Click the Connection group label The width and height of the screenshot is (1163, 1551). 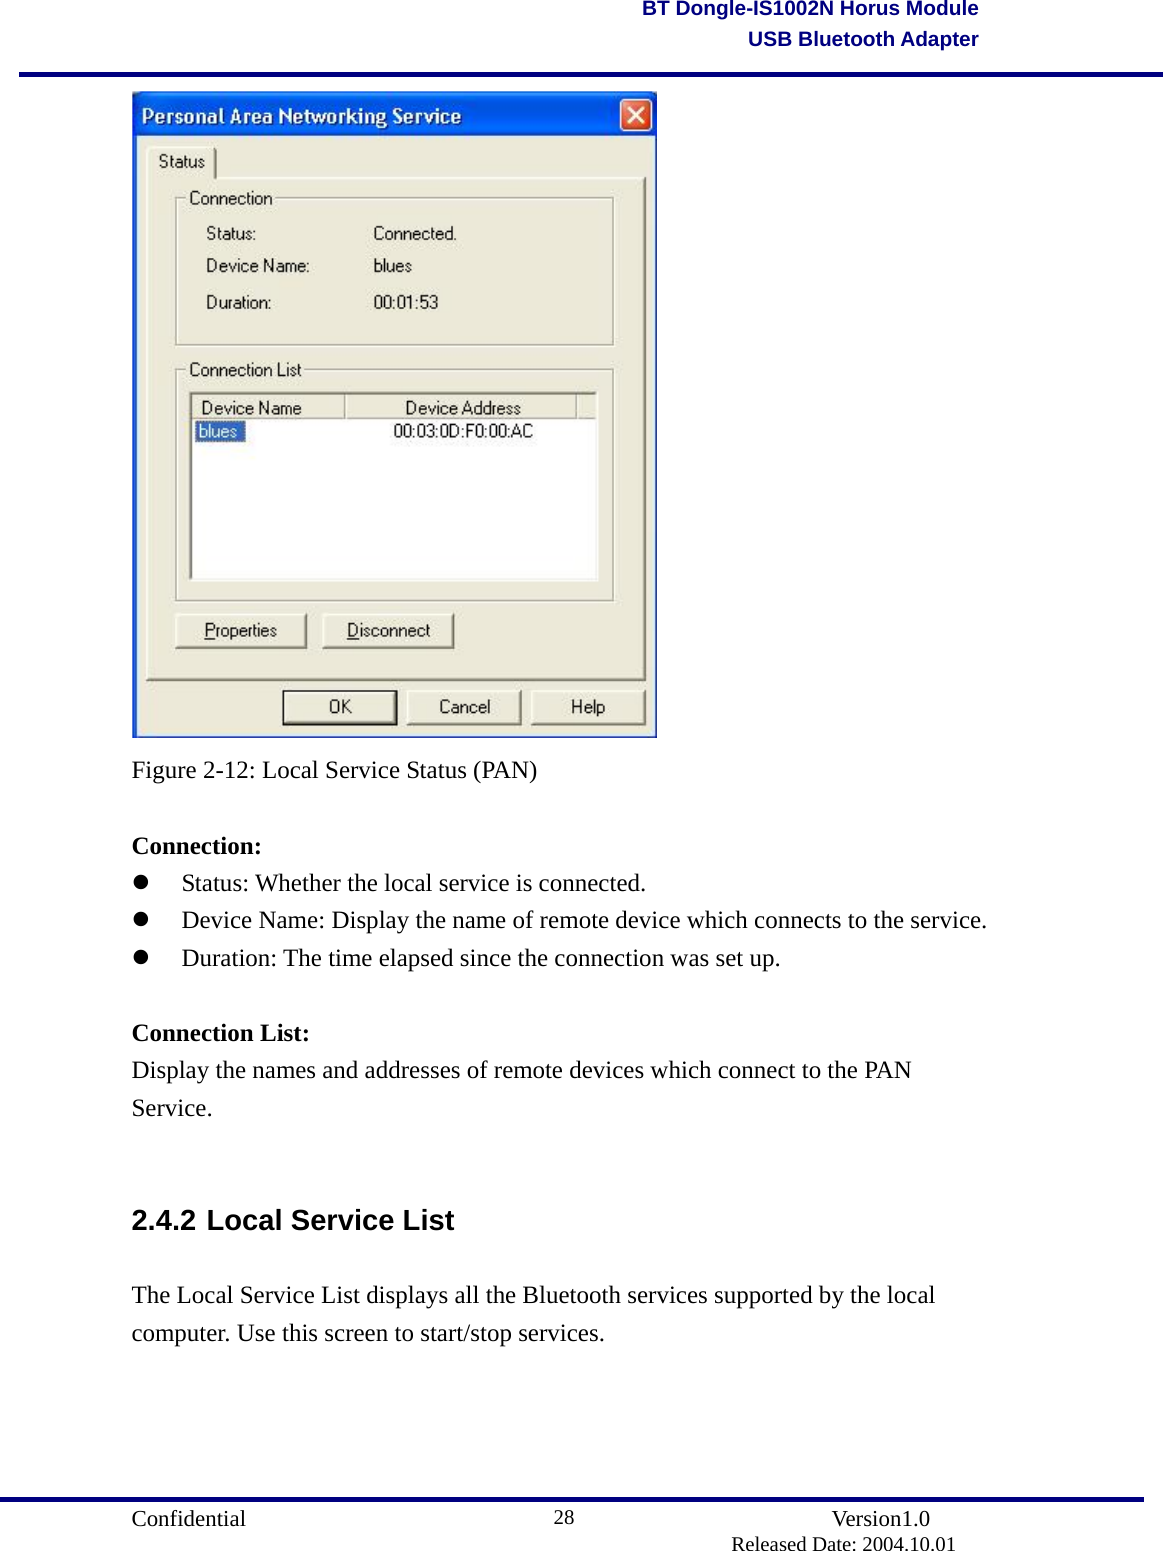coord(230,197)
